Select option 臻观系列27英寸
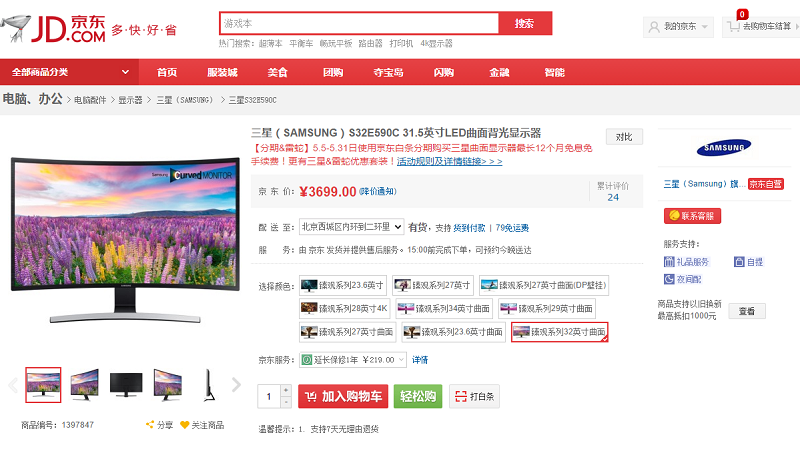This screenshot has height=453, width=800. (x=433, y=285)
